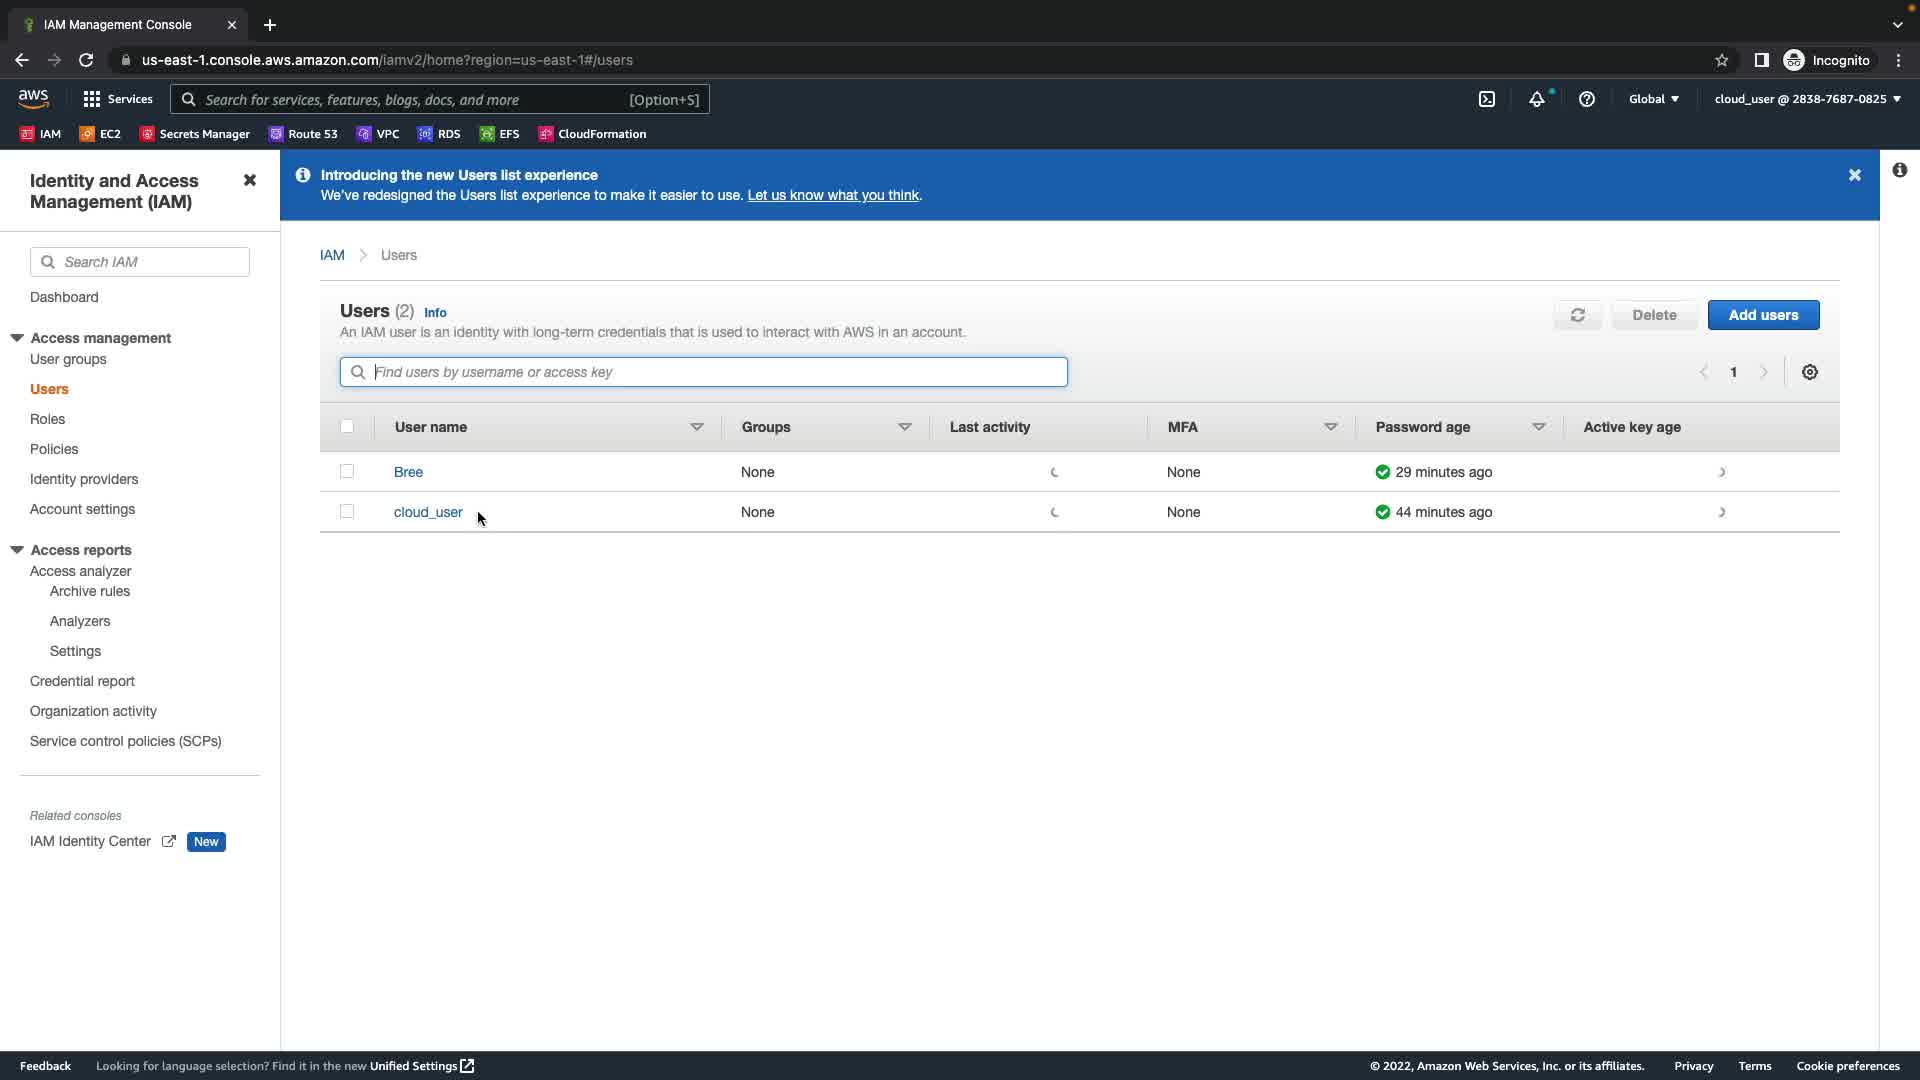The width and height of the screenshot is (1920, 1080).
Task: Toggle the select all users checkbox
Action: 347,426
